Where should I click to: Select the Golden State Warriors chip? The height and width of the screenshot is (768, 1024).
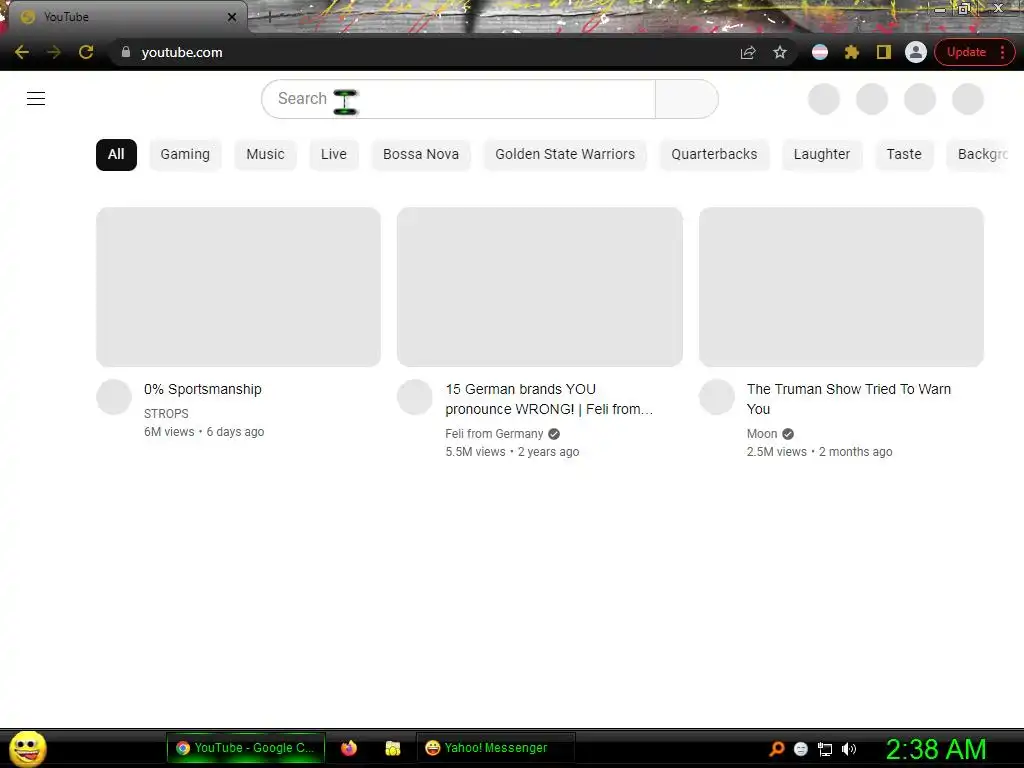click(x=565, y=155)
